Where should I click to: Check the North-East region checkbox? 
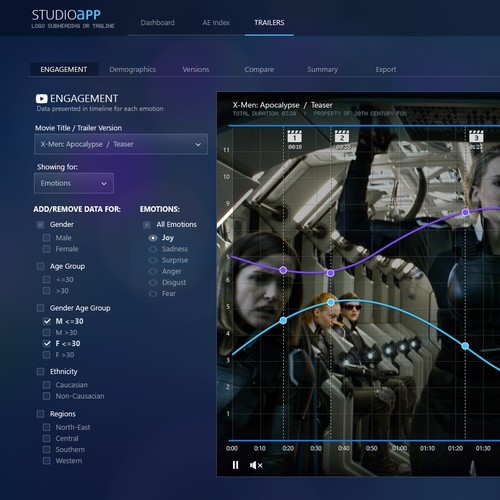click(x=47, y=427)
